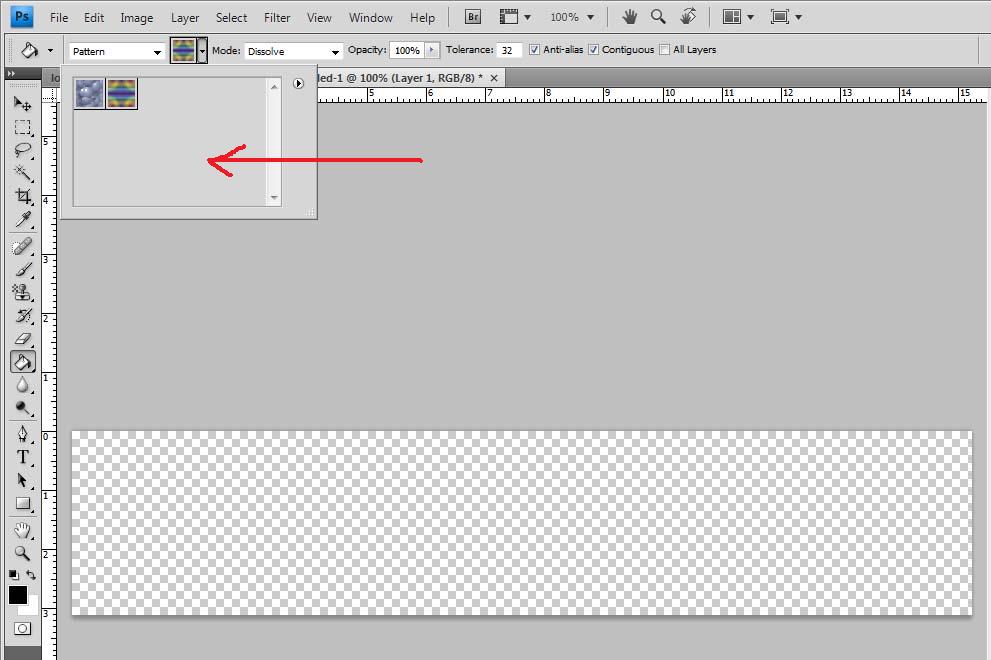Open the File menu
Image resolution: width=991 pixels, height=660 pixels.
(59, 18)
